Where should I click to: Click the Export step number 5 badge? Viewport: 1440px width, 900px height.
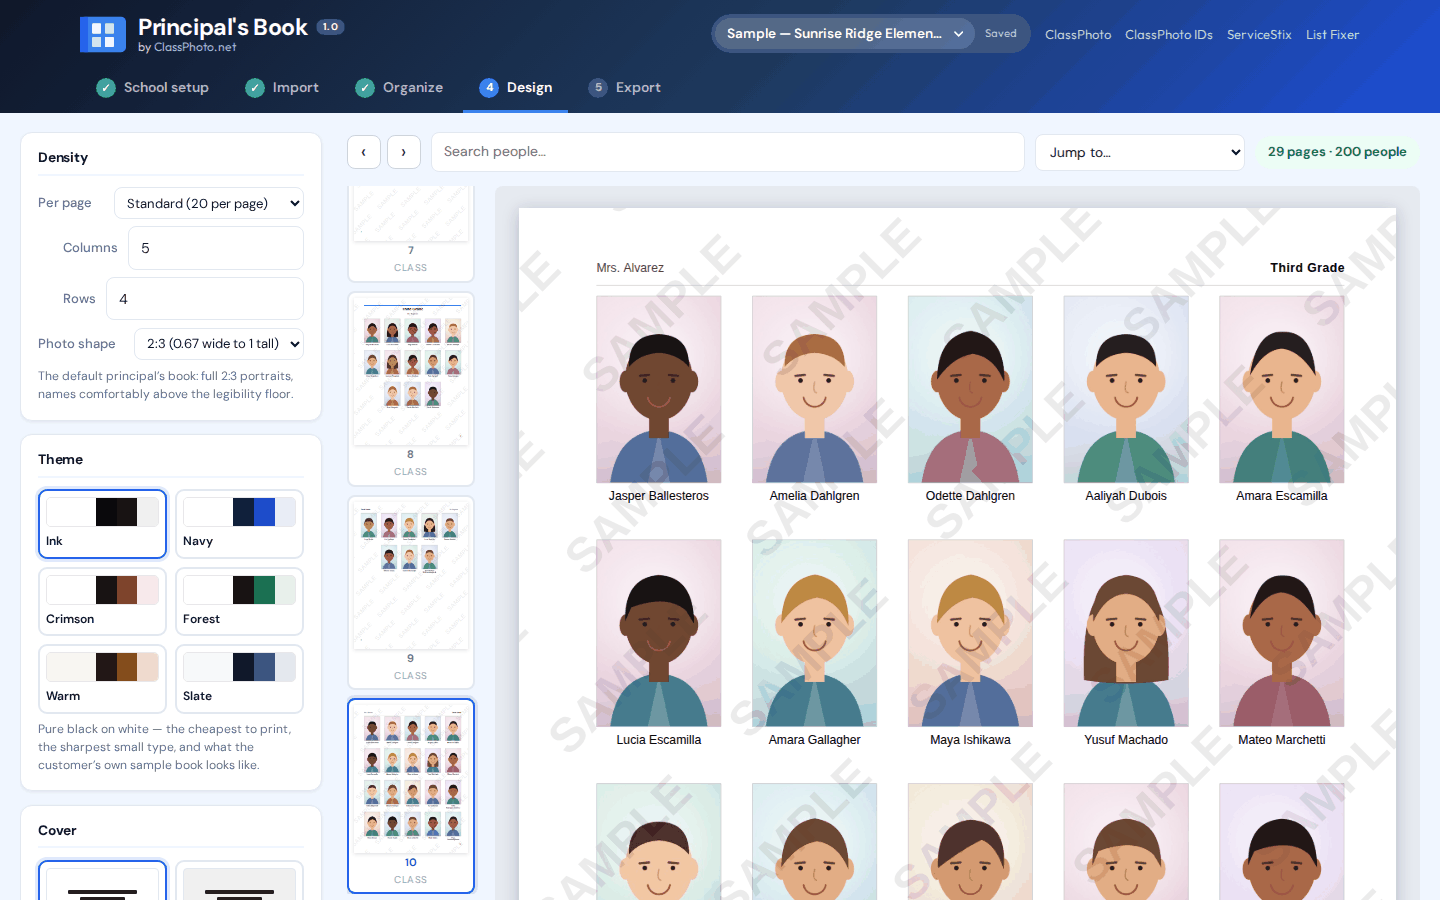click(598, 88)
